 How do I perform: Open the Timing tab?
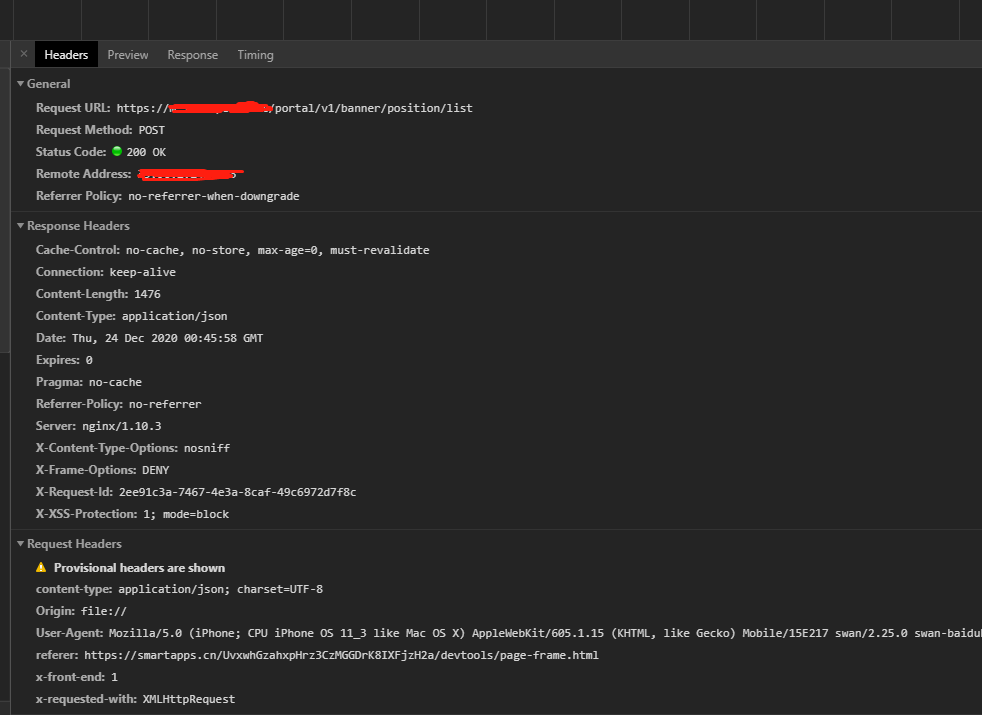255,54
